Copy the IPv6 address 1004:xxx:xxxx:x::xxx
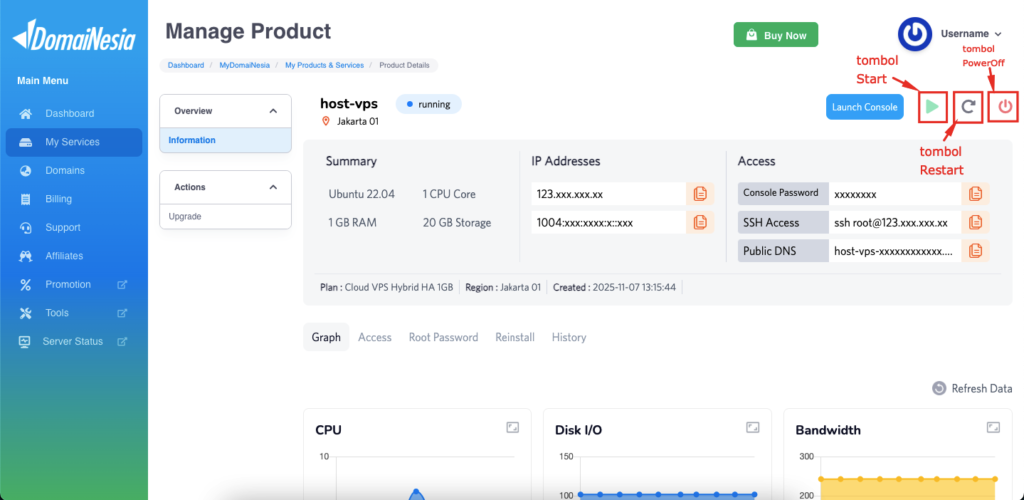 (700, 223)
